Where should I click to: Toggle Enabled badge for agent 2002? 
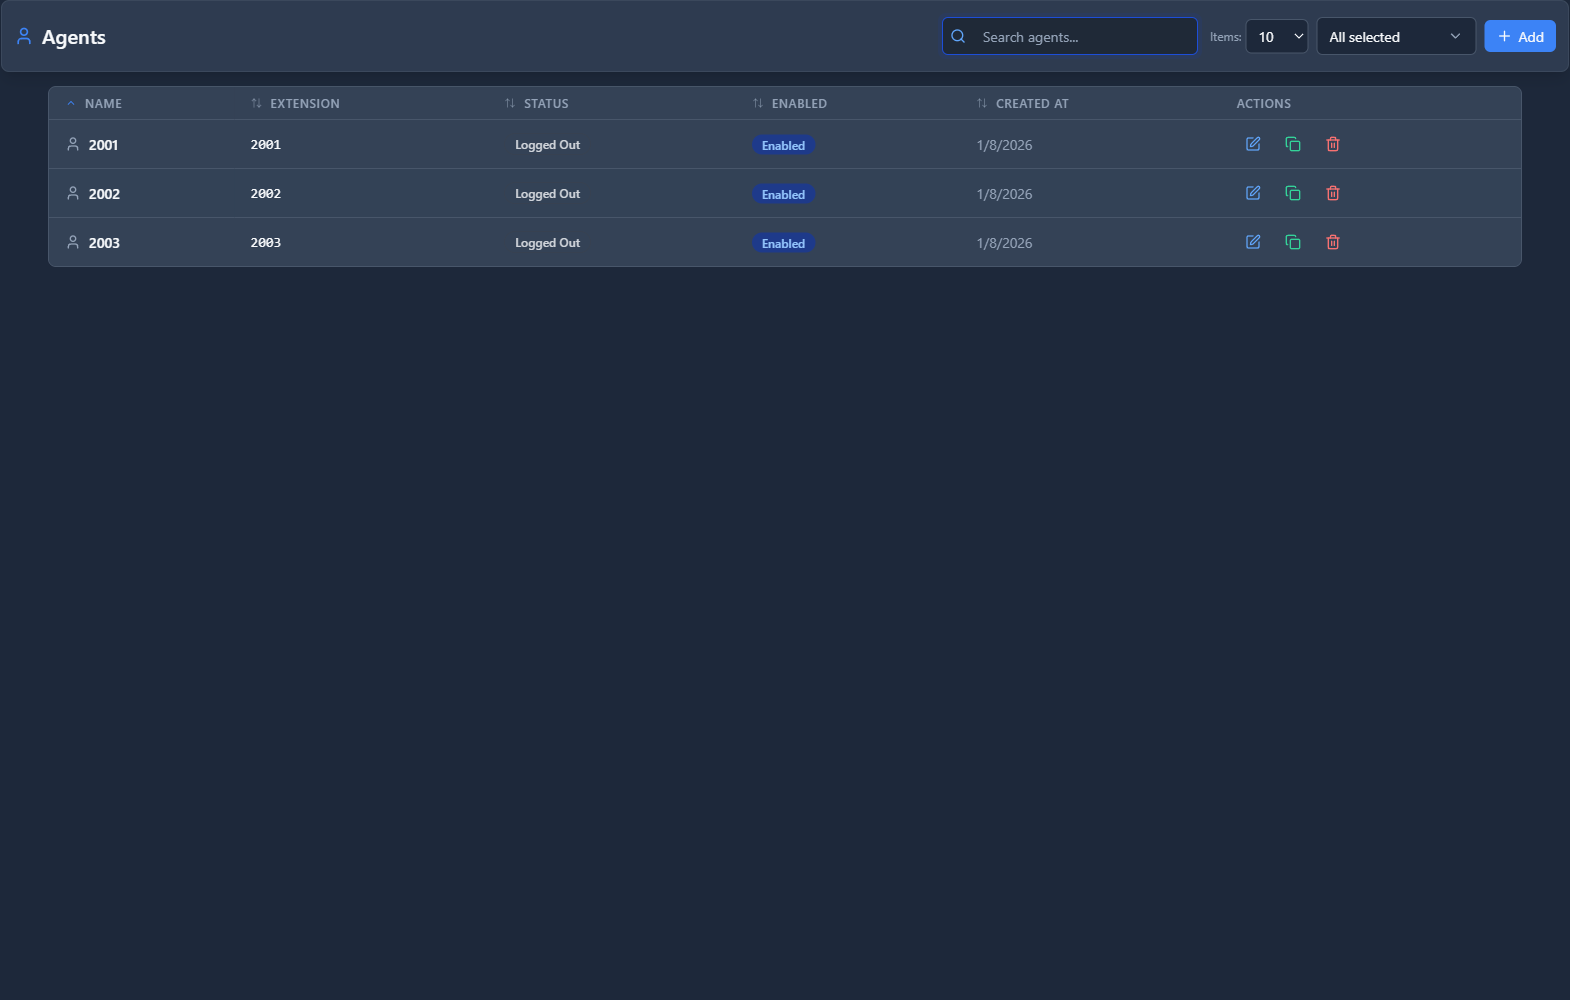pyautogui.click(x=783, y=194)
